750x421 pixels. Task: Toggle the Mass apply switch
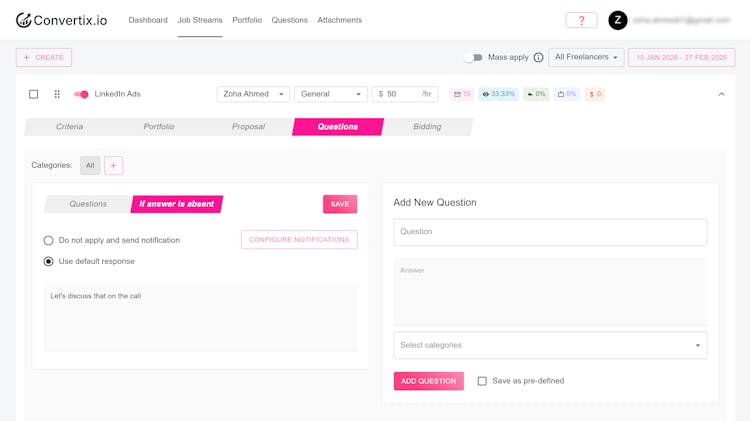point(473,58)
